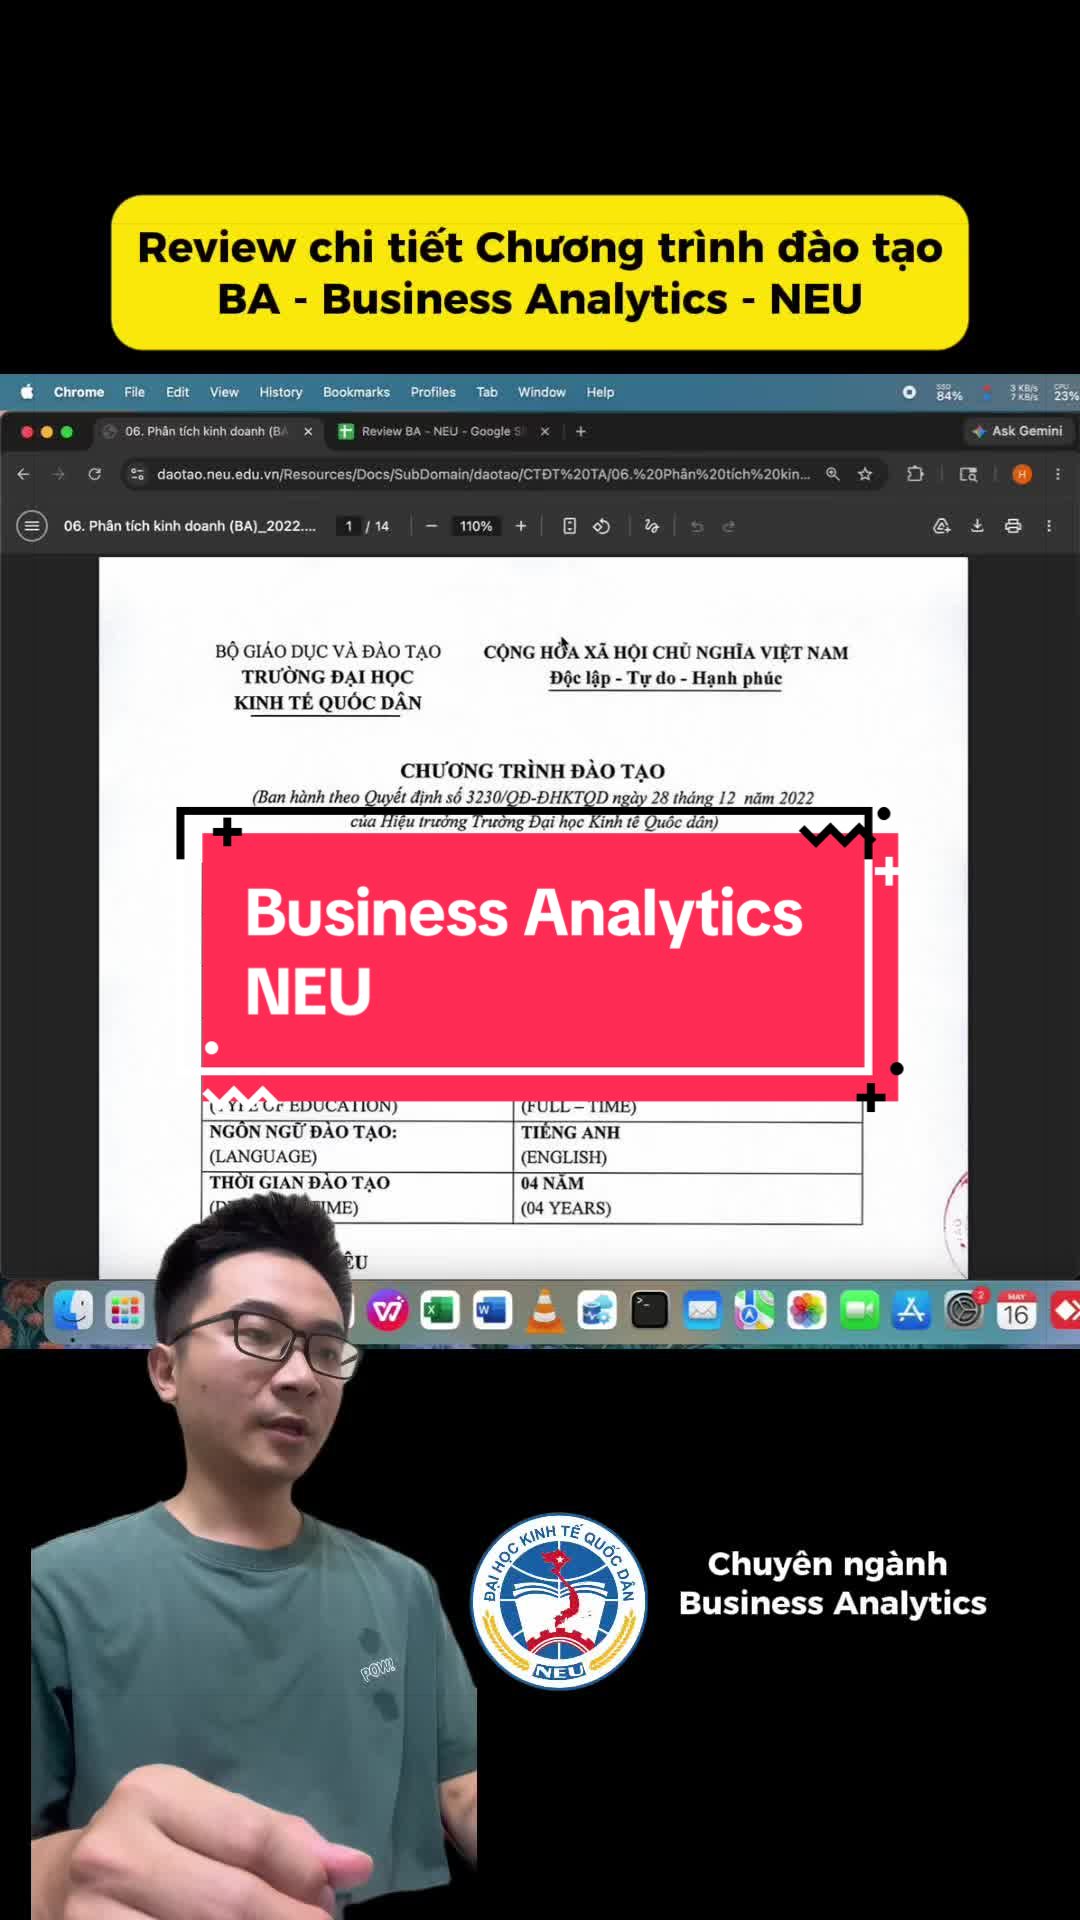Click the PDF title 06. Phân tích kinh doanh (BA)_2022
This screenshot has width=1080, height=1920.
point(190,526)
